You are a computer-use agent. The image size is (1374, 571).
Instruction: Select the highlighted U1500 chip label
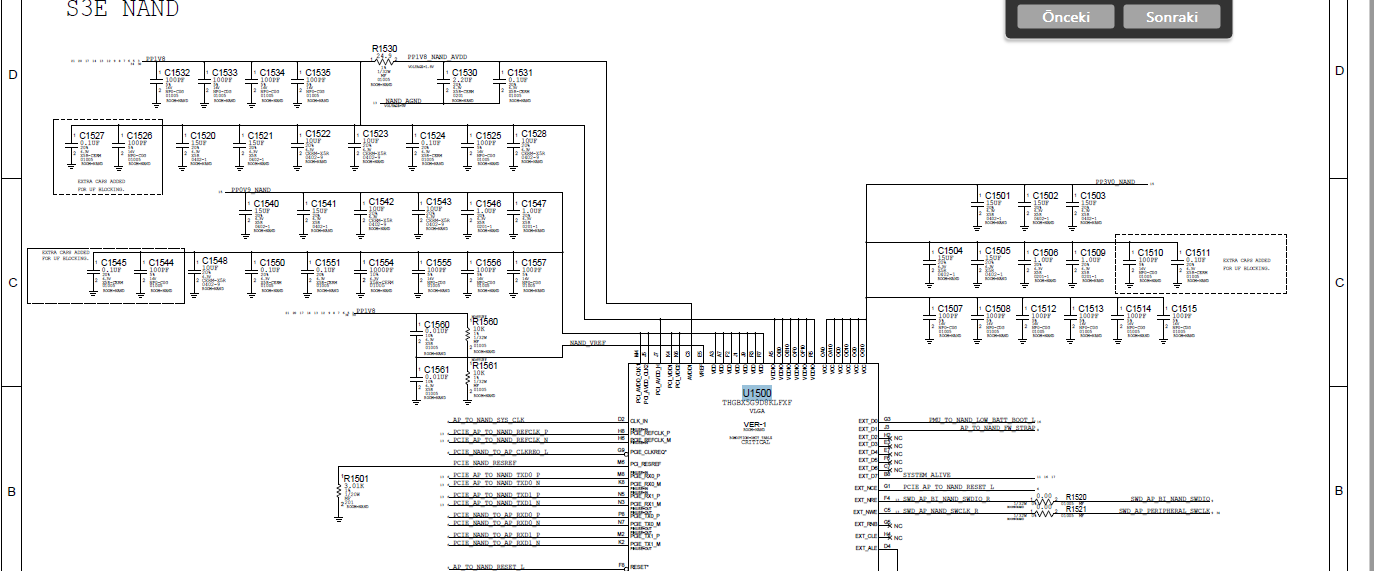click(x=756, y=393)
